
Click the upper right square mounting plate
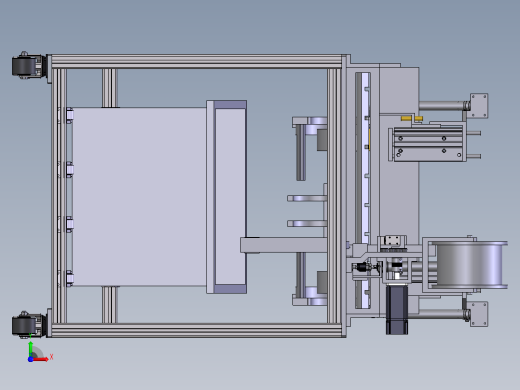tap(479, 106)
